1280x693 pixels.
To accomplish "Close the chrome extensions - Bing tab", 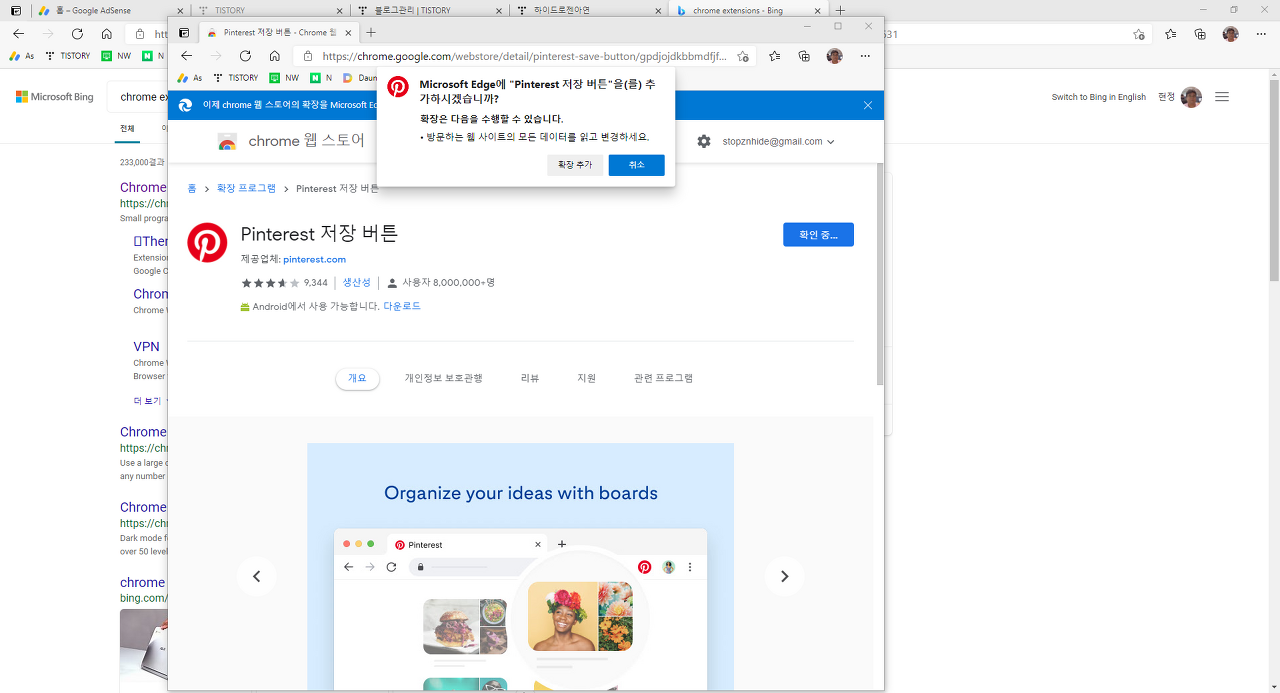I will point(817,10).
